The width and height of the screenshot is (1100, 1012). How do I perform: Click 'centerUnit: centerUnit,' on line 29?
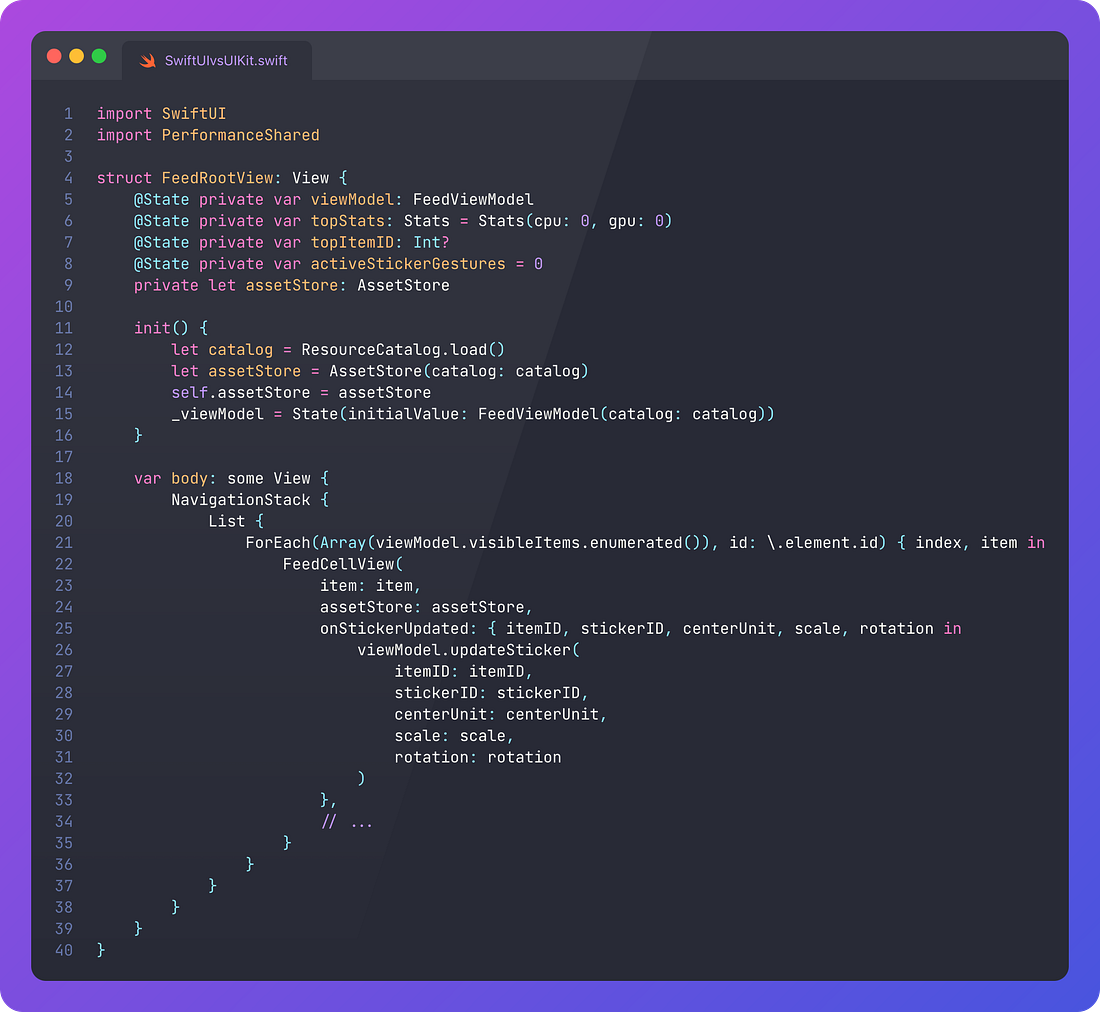(x=501, y=715)
